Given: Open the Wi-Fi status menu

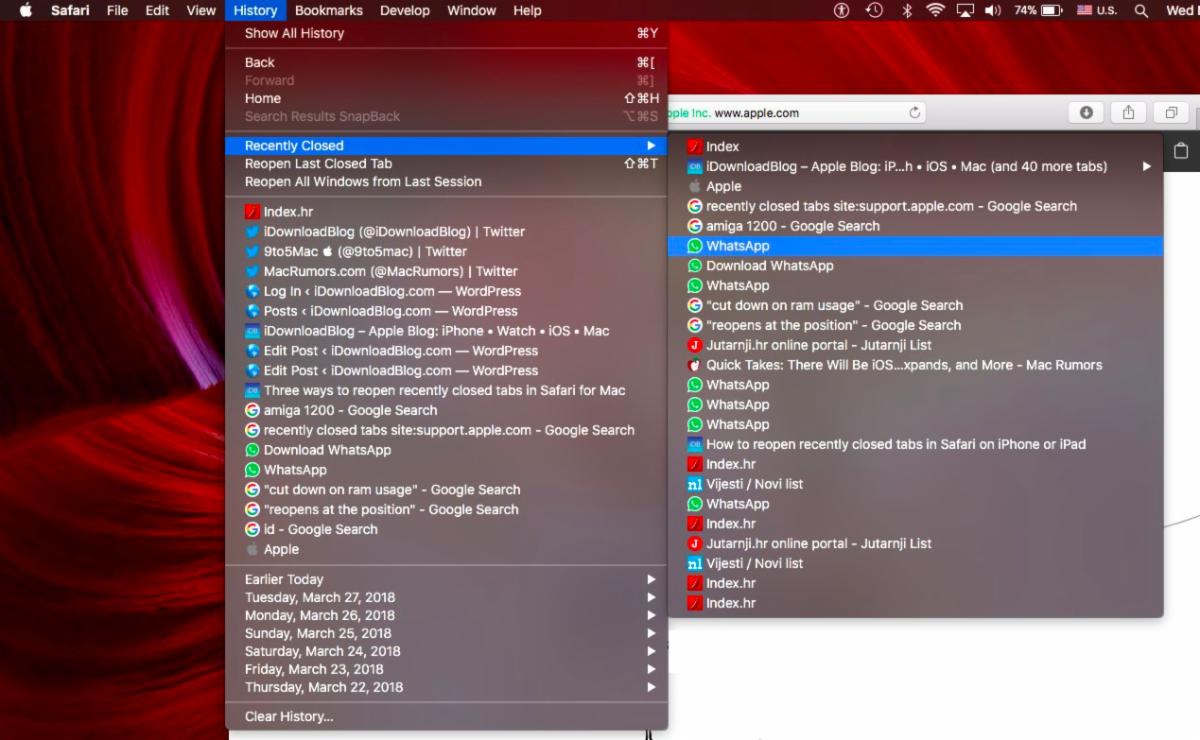Looking at the screenshot, I should pos(935,10).
